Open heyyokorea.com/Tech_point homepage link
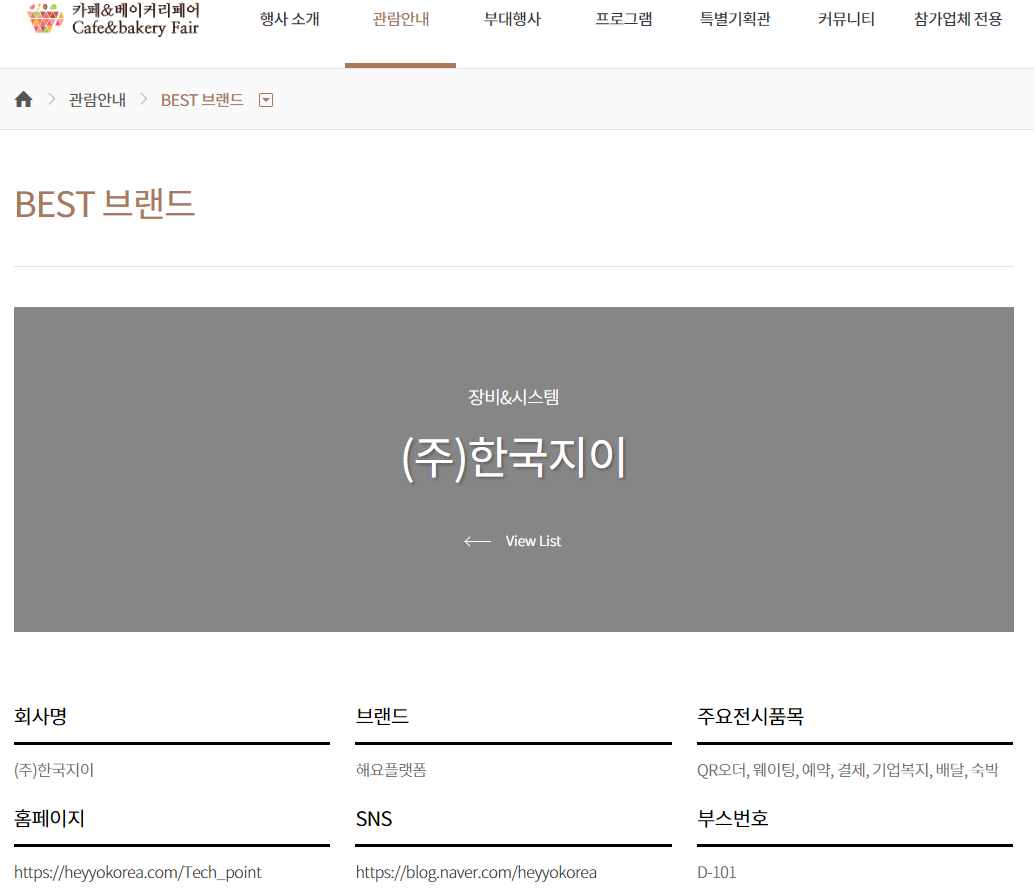This screenshot has width=1034, height=891. (x=138, y=872)
